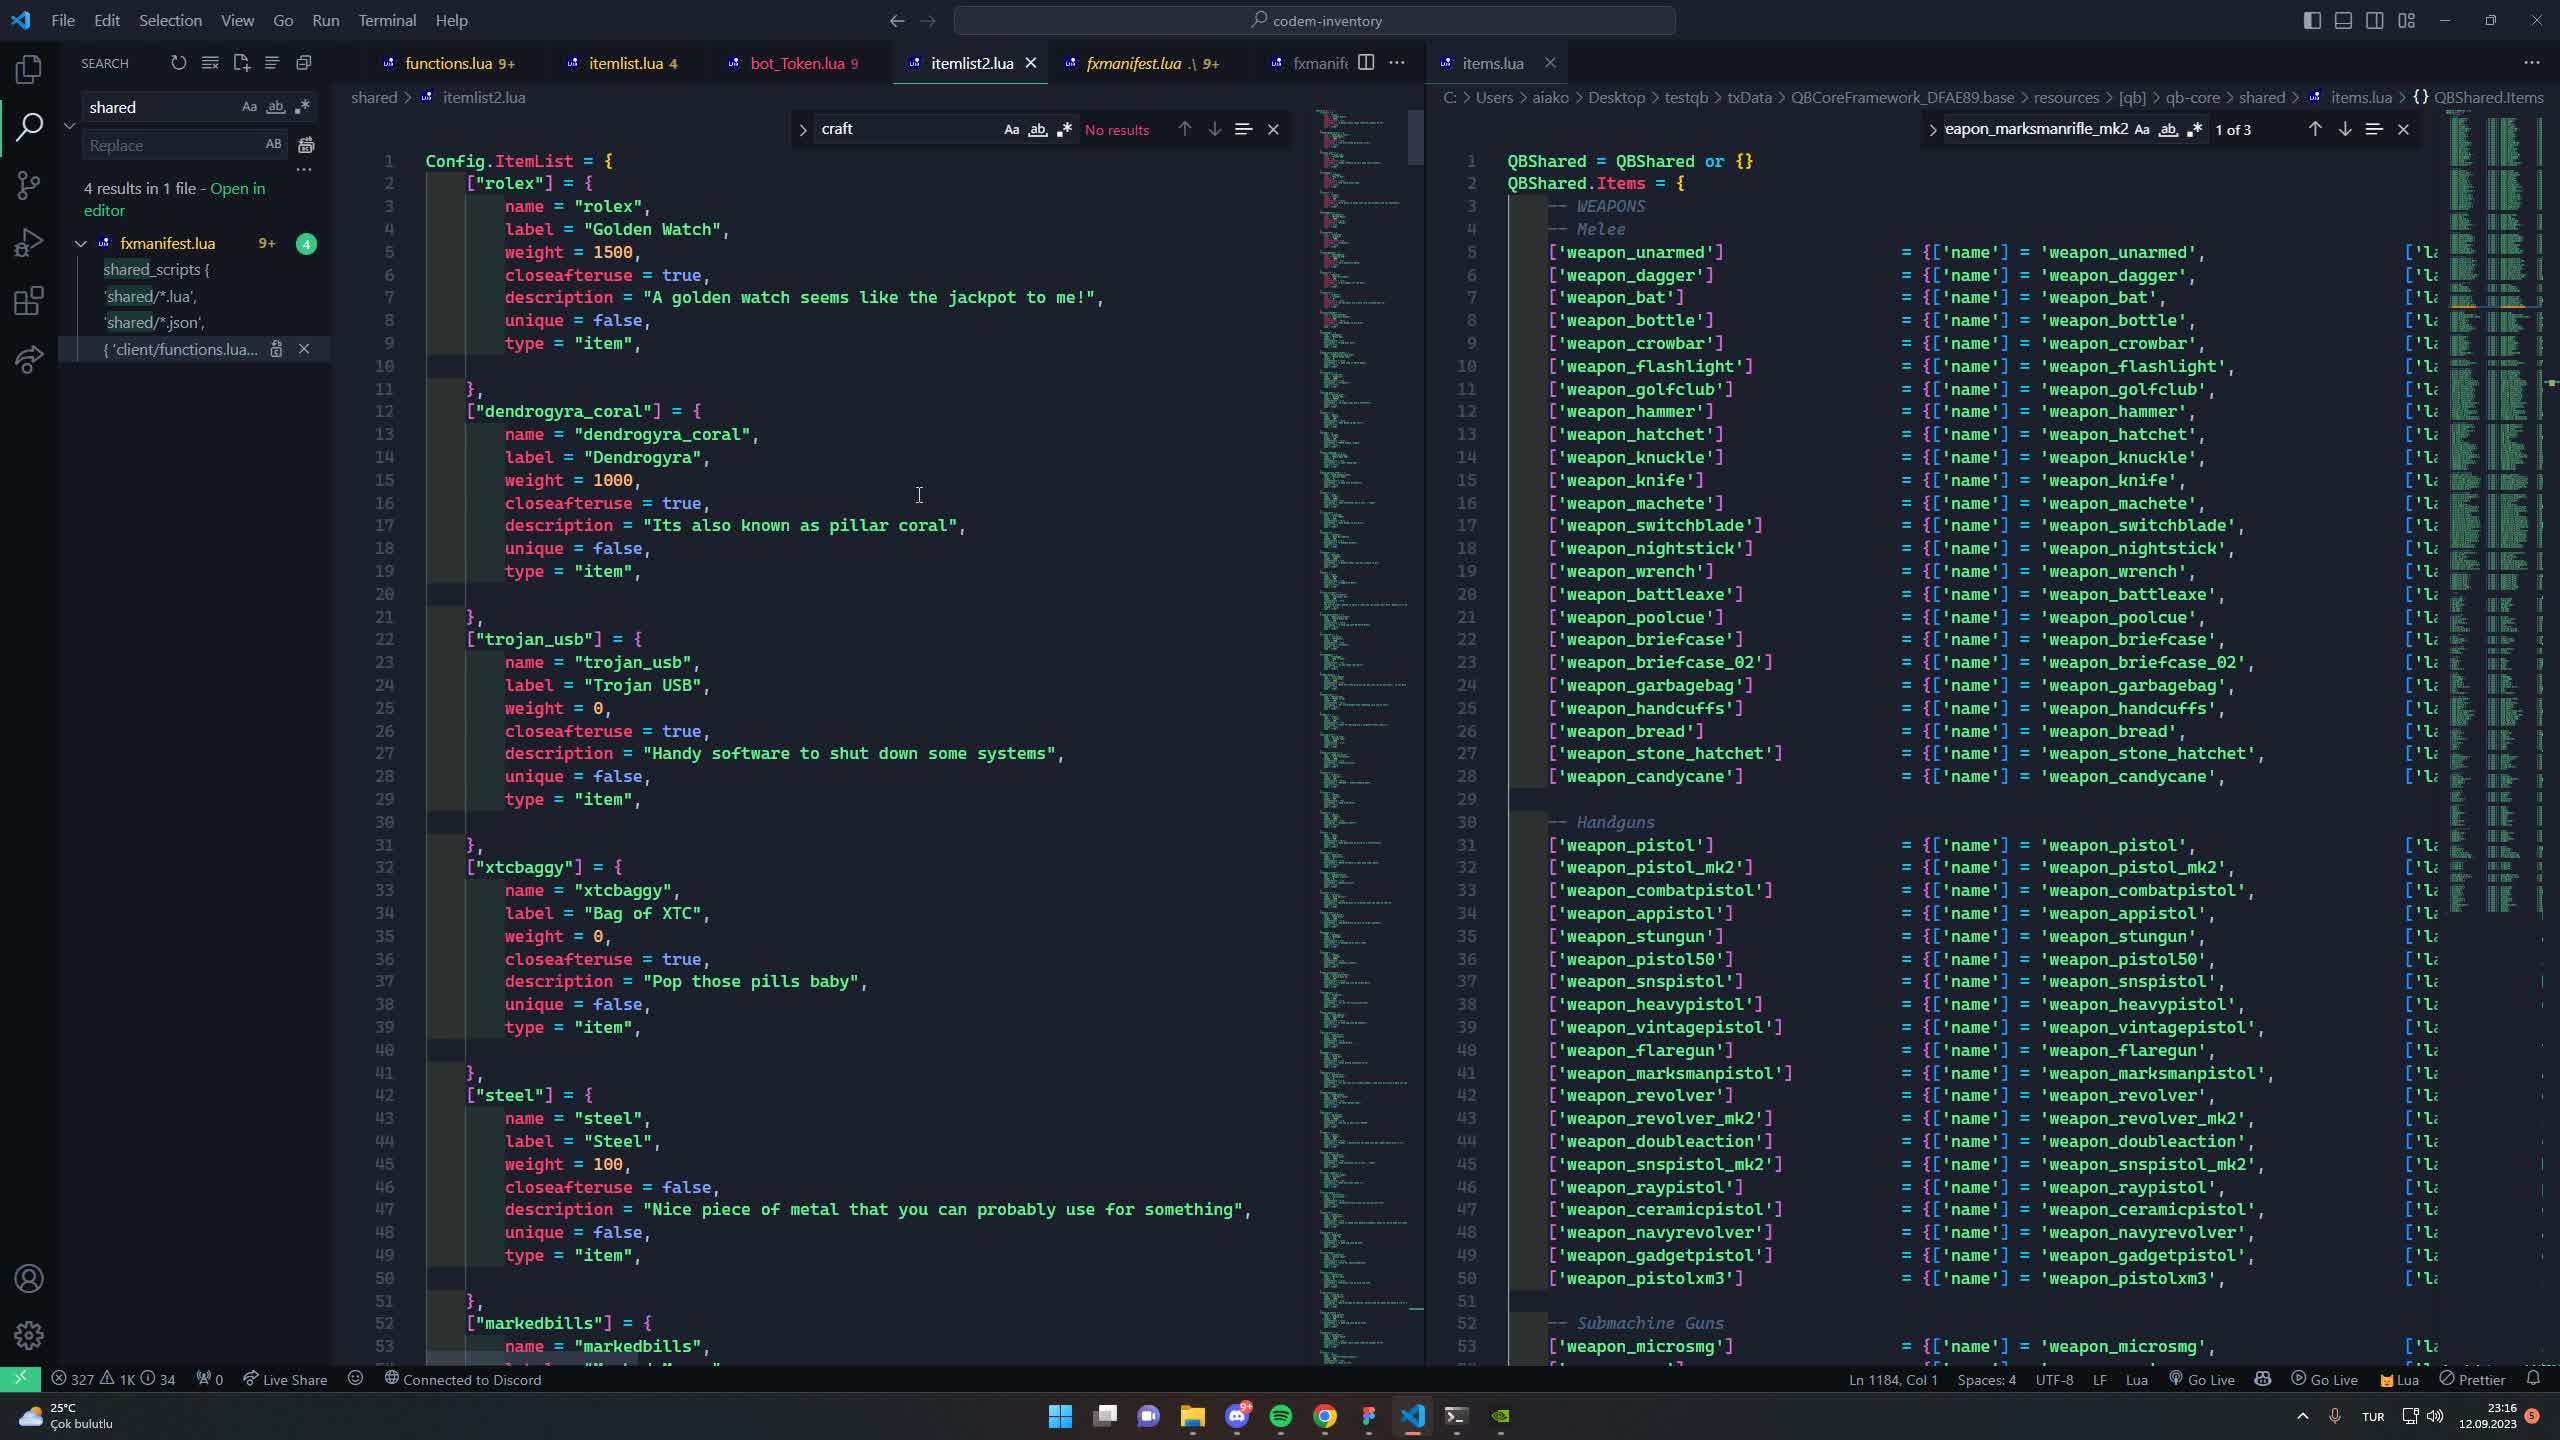Screen dimensions: 2560x1440
Task: Split the editor from the tab bar
Action: tap(1366, 62)
